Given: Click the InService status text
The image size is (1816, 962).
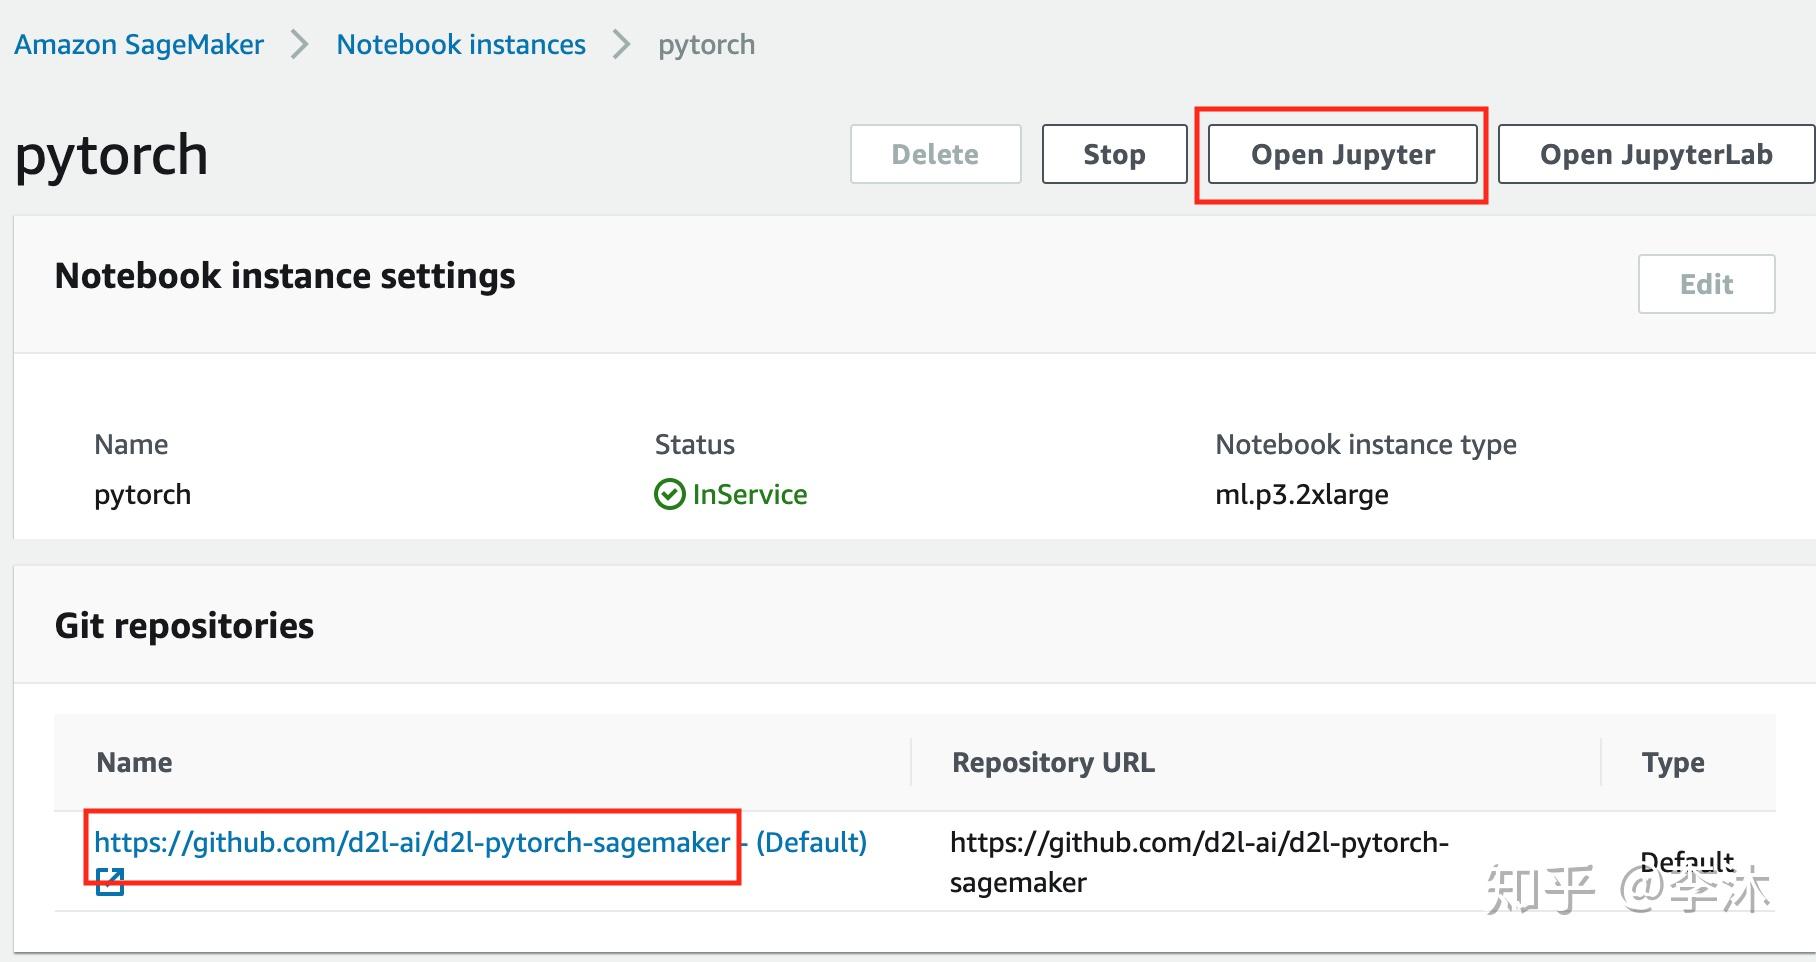Looking at the screenshot, I should (750, 494).
